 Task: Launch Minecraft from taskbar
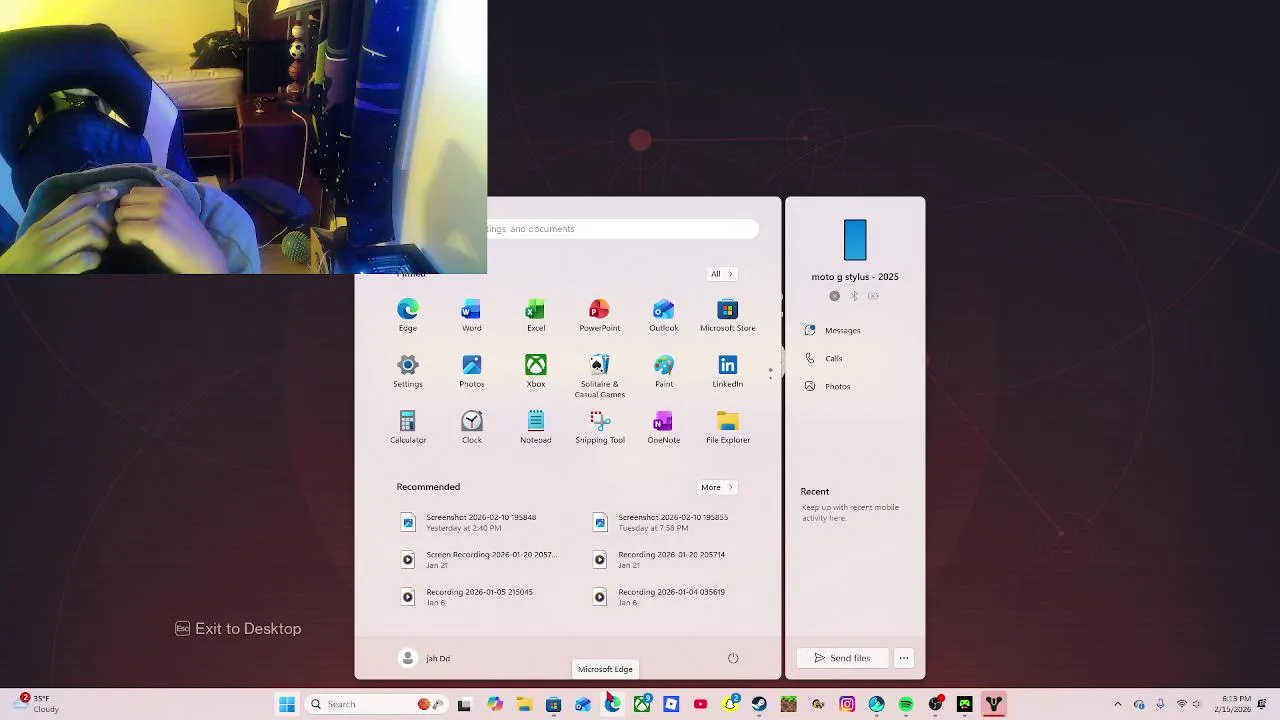[x=789, y=704]
